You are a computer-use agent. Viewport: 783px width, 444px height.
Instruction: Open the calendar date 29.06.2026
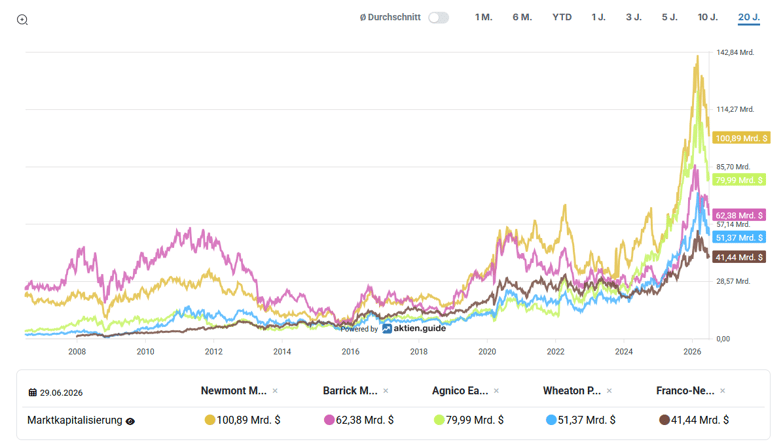point(55,393)
